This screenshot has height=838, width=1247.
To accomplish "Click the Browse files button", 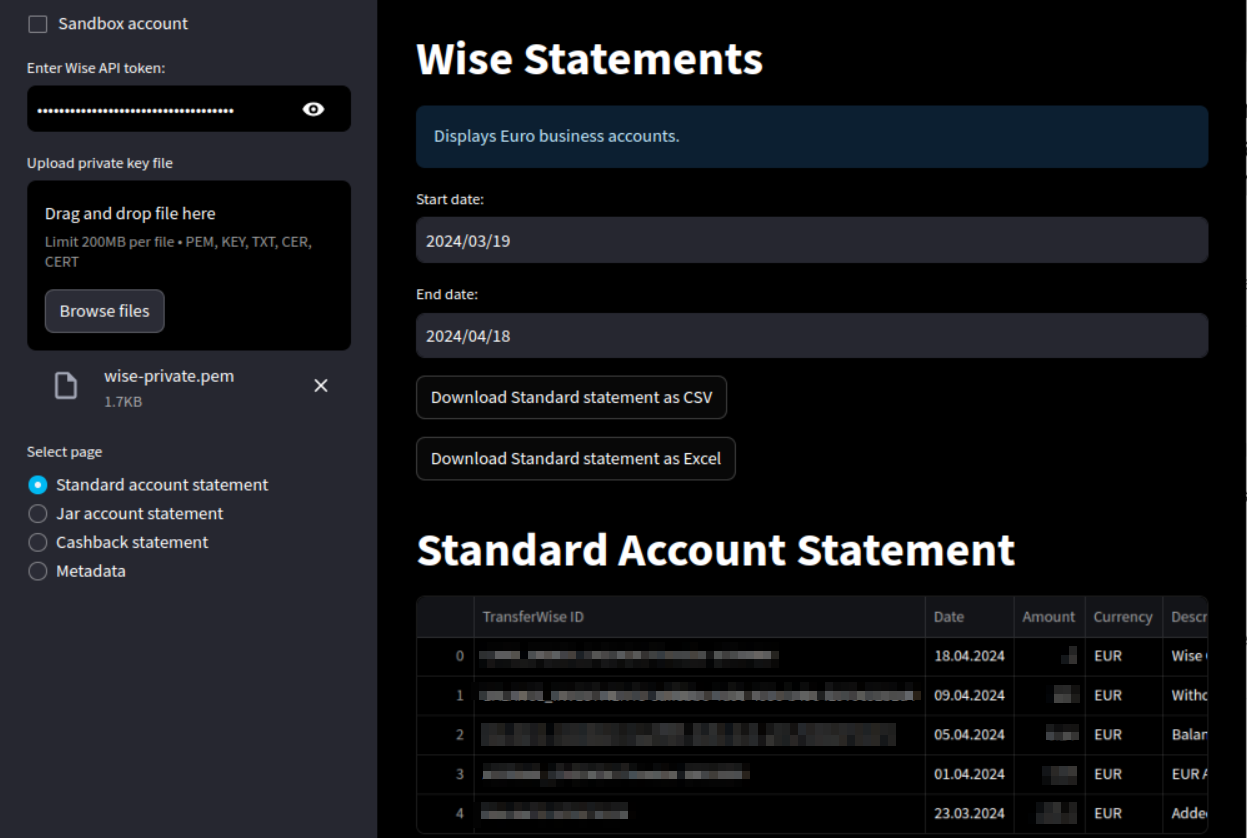I will tap(104, 311).
